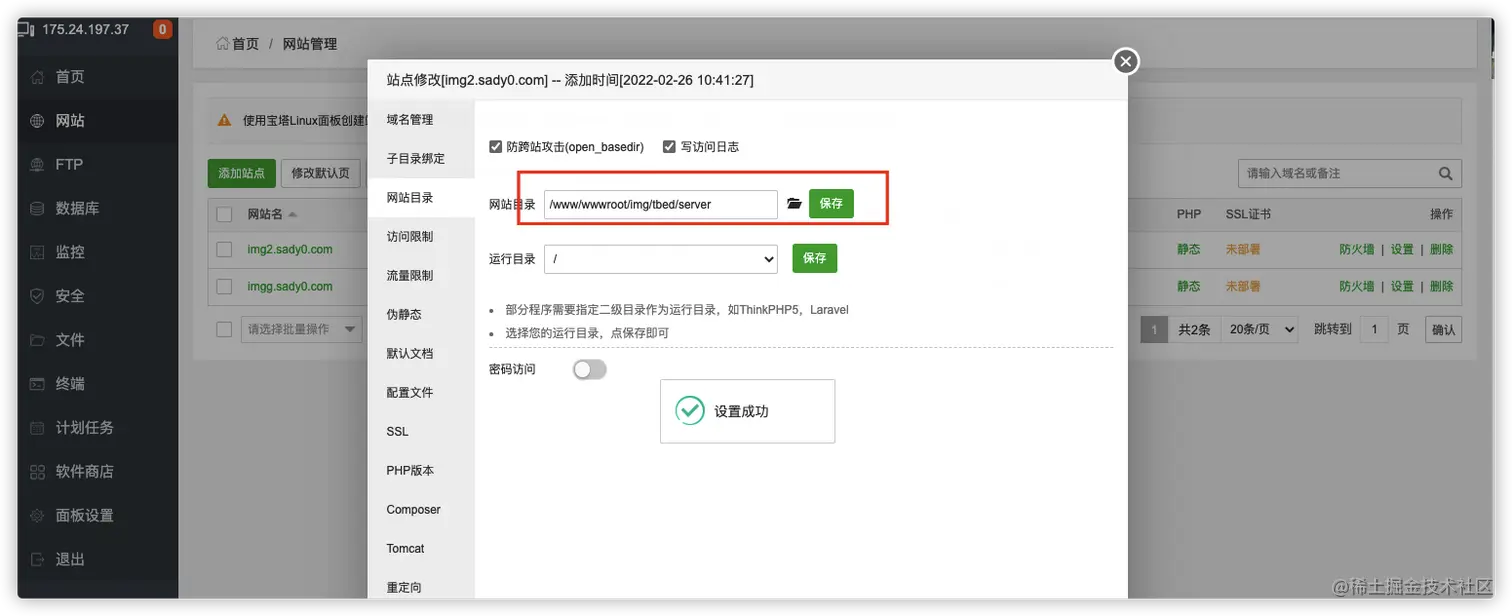Open the img2.sady0.com site link
The height and width of the screenshot is (616, 1512).
[x=290, y=250]
